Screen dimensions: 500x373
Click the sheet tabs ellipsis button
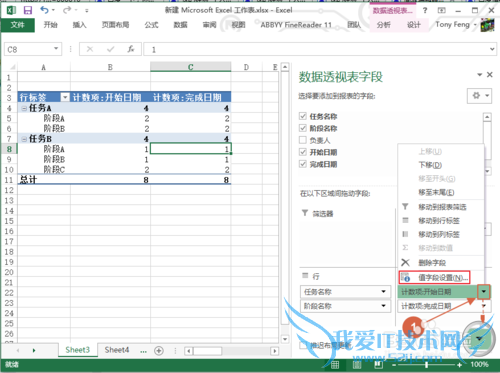[143, 351]
